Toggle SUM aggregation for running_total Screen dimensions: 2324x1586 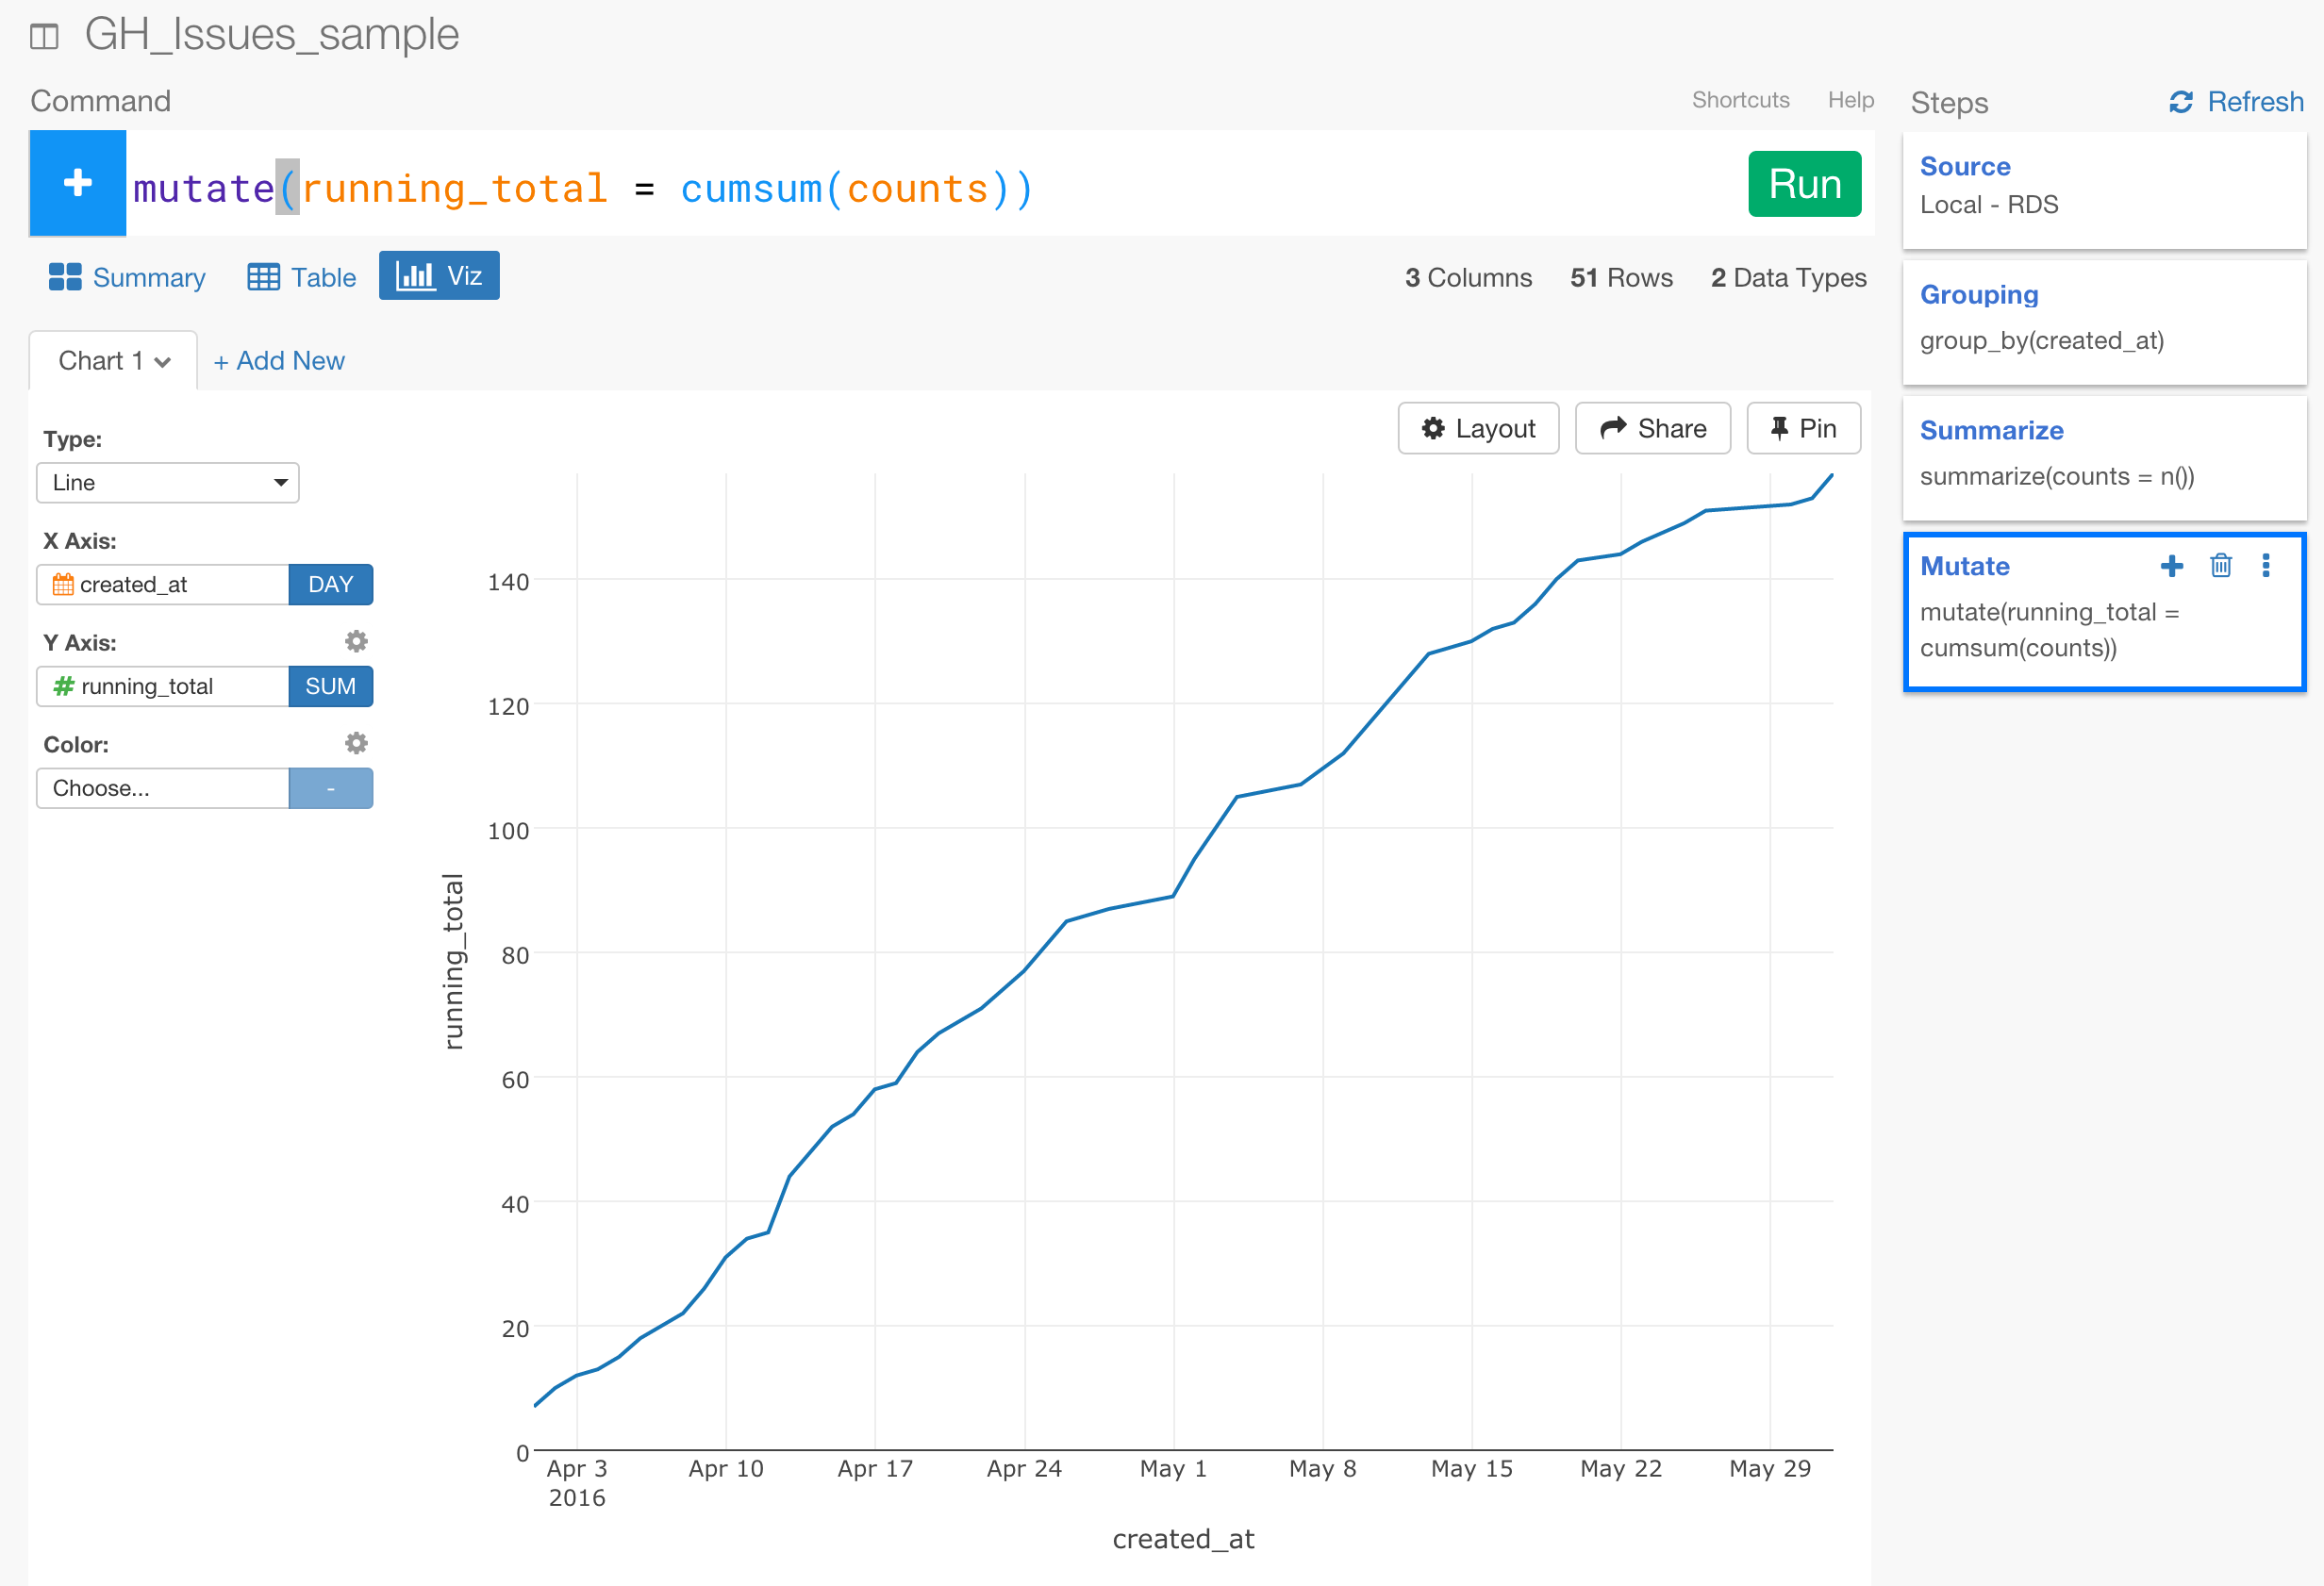click(330, 686)
